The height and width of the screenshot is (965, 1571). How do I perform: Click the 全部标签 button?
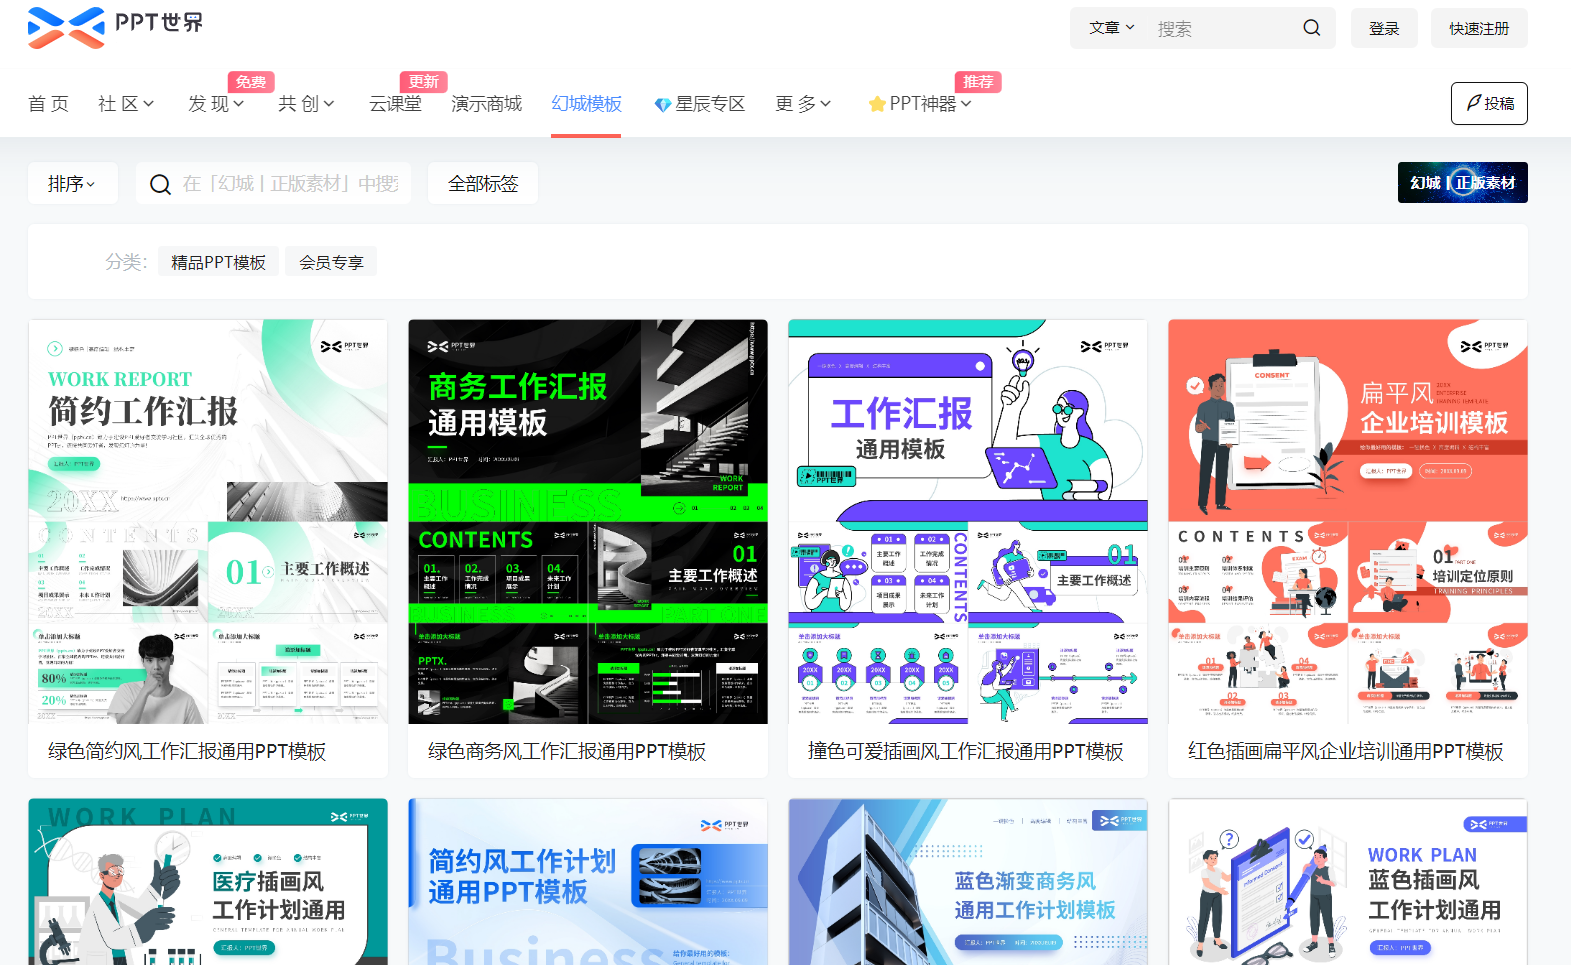coord(483,184)
